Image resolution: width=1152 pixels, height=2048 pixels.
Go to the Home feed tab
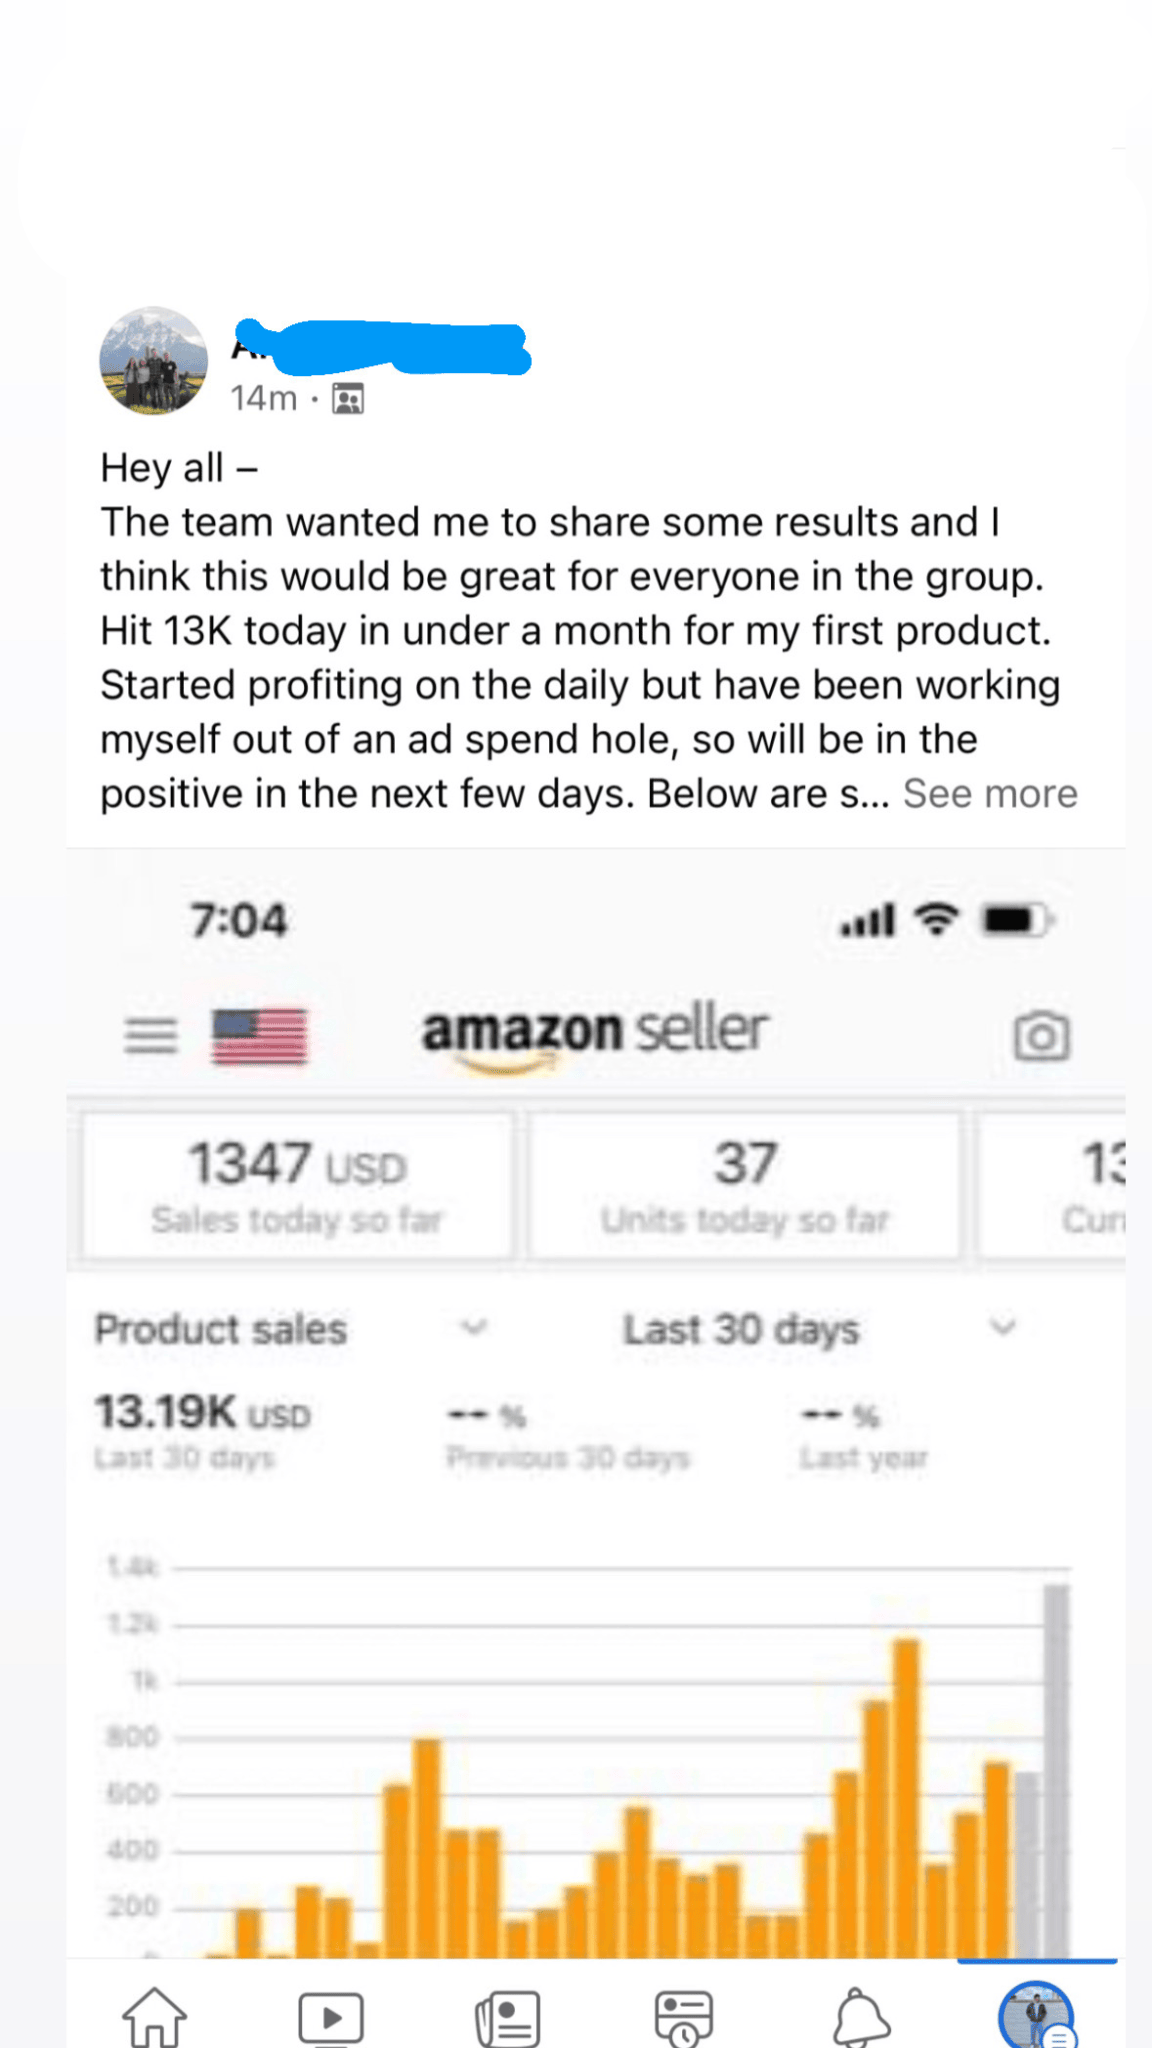(x=154, y=2016)
